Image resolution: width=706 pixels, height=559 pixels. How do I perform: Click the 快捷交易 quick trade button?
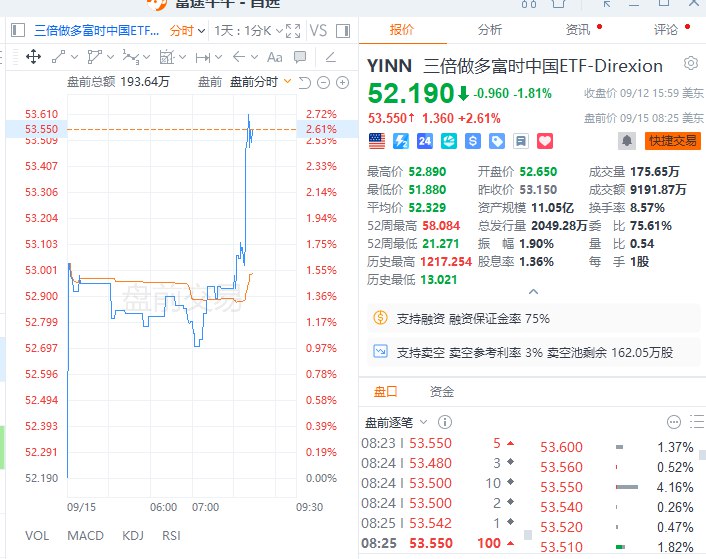click(x=673, y=141)
